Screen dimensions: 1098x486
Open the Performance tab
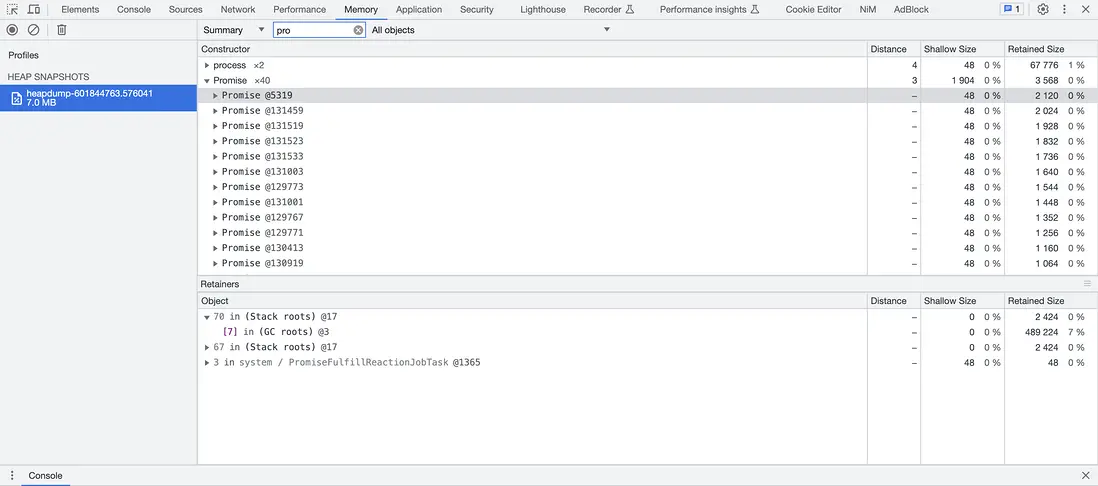click(x=300, y=9)
